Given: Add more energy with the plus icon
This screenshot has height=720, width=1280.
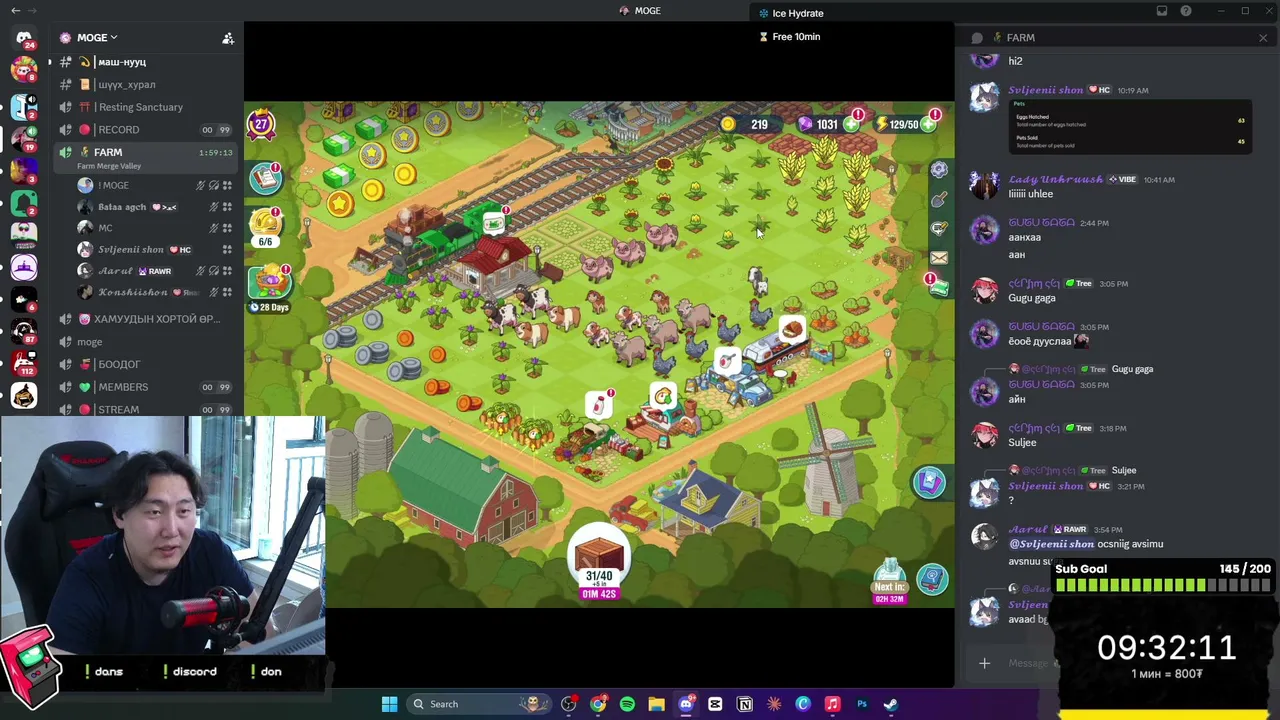Looking at the screenshot, I should [928, 124].
